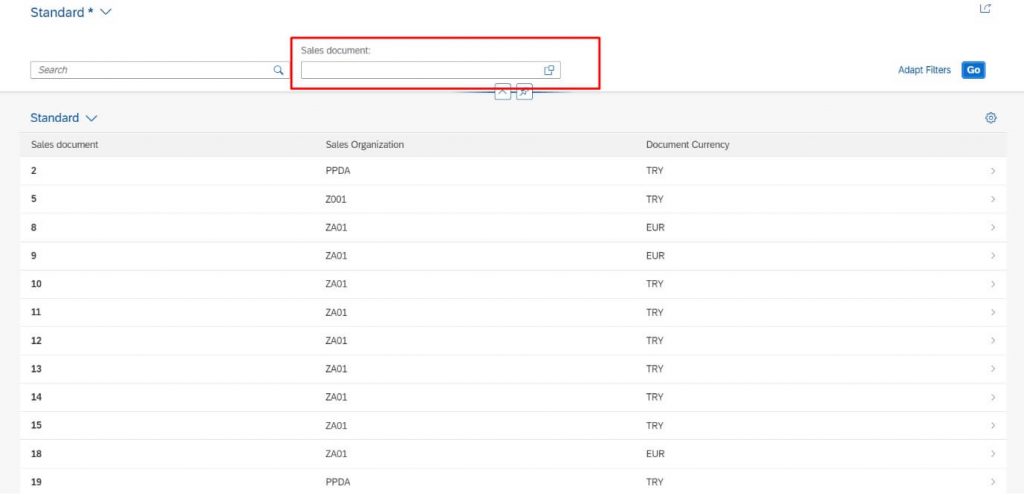Navigate via arrow on sales document 18 row

click(x=993, y=454)
